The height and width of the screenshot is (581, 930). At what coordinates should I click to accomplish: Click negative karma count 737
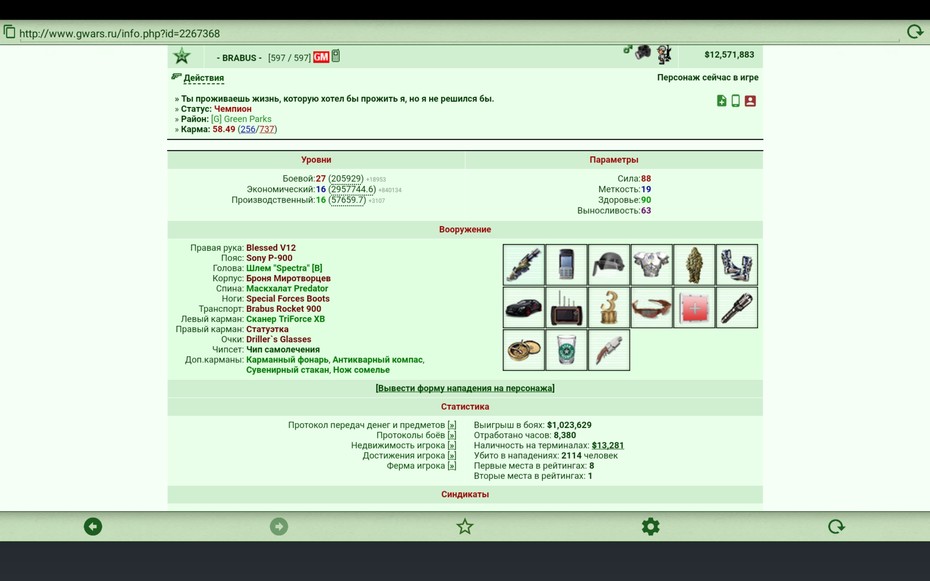tap(266, 129)
